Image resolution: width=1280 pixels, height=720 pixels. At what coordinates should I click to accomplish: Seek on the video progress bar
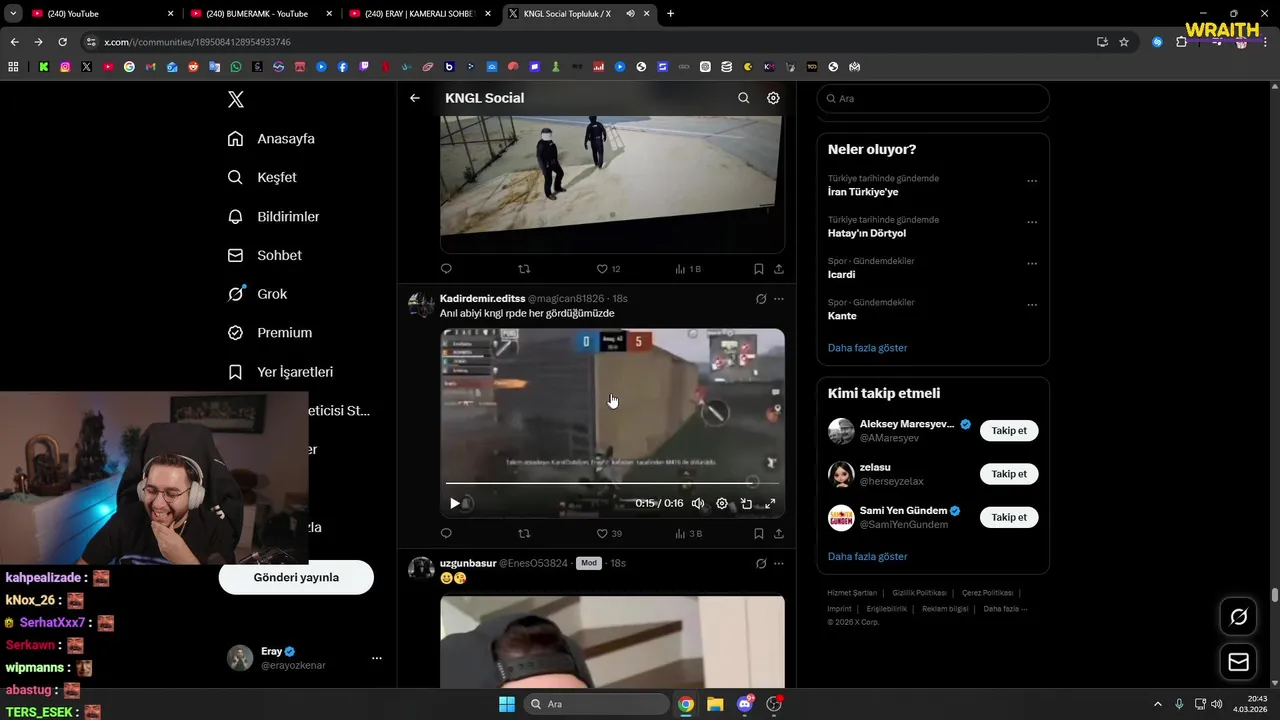click(x=612, y=483)
